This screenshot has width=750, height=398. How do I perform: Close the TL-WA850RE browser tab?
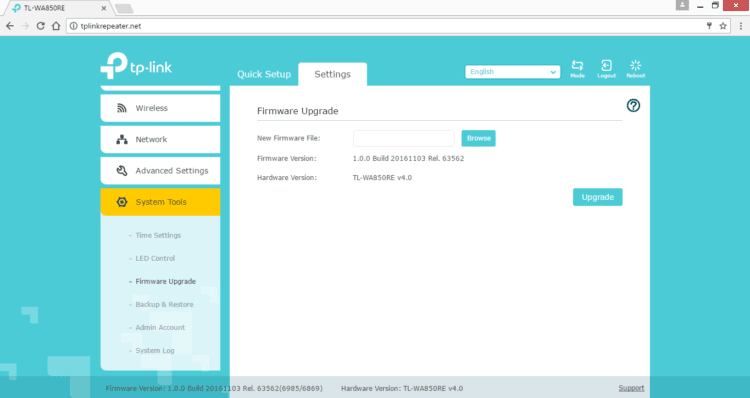[104, 8]
